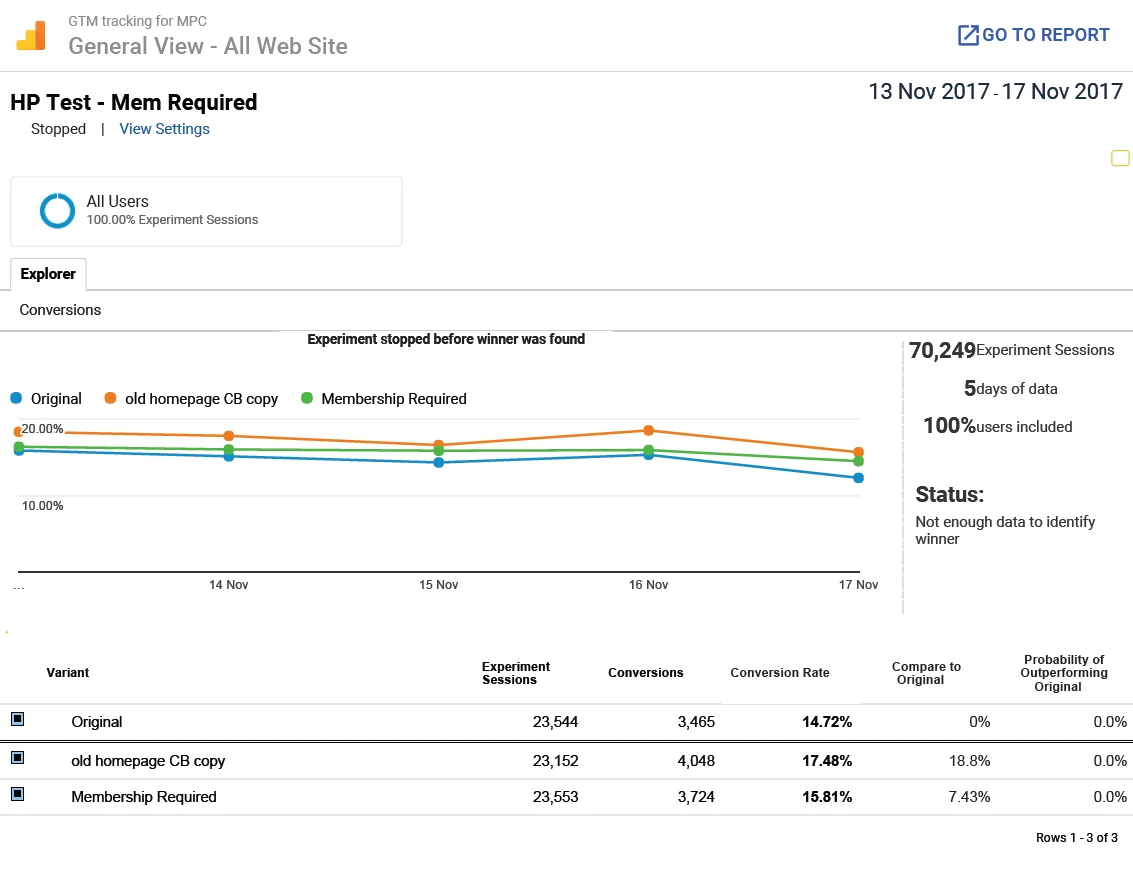Sort by Conversion Rate column header
This screenshot has height=874, width=1133.
780,672
